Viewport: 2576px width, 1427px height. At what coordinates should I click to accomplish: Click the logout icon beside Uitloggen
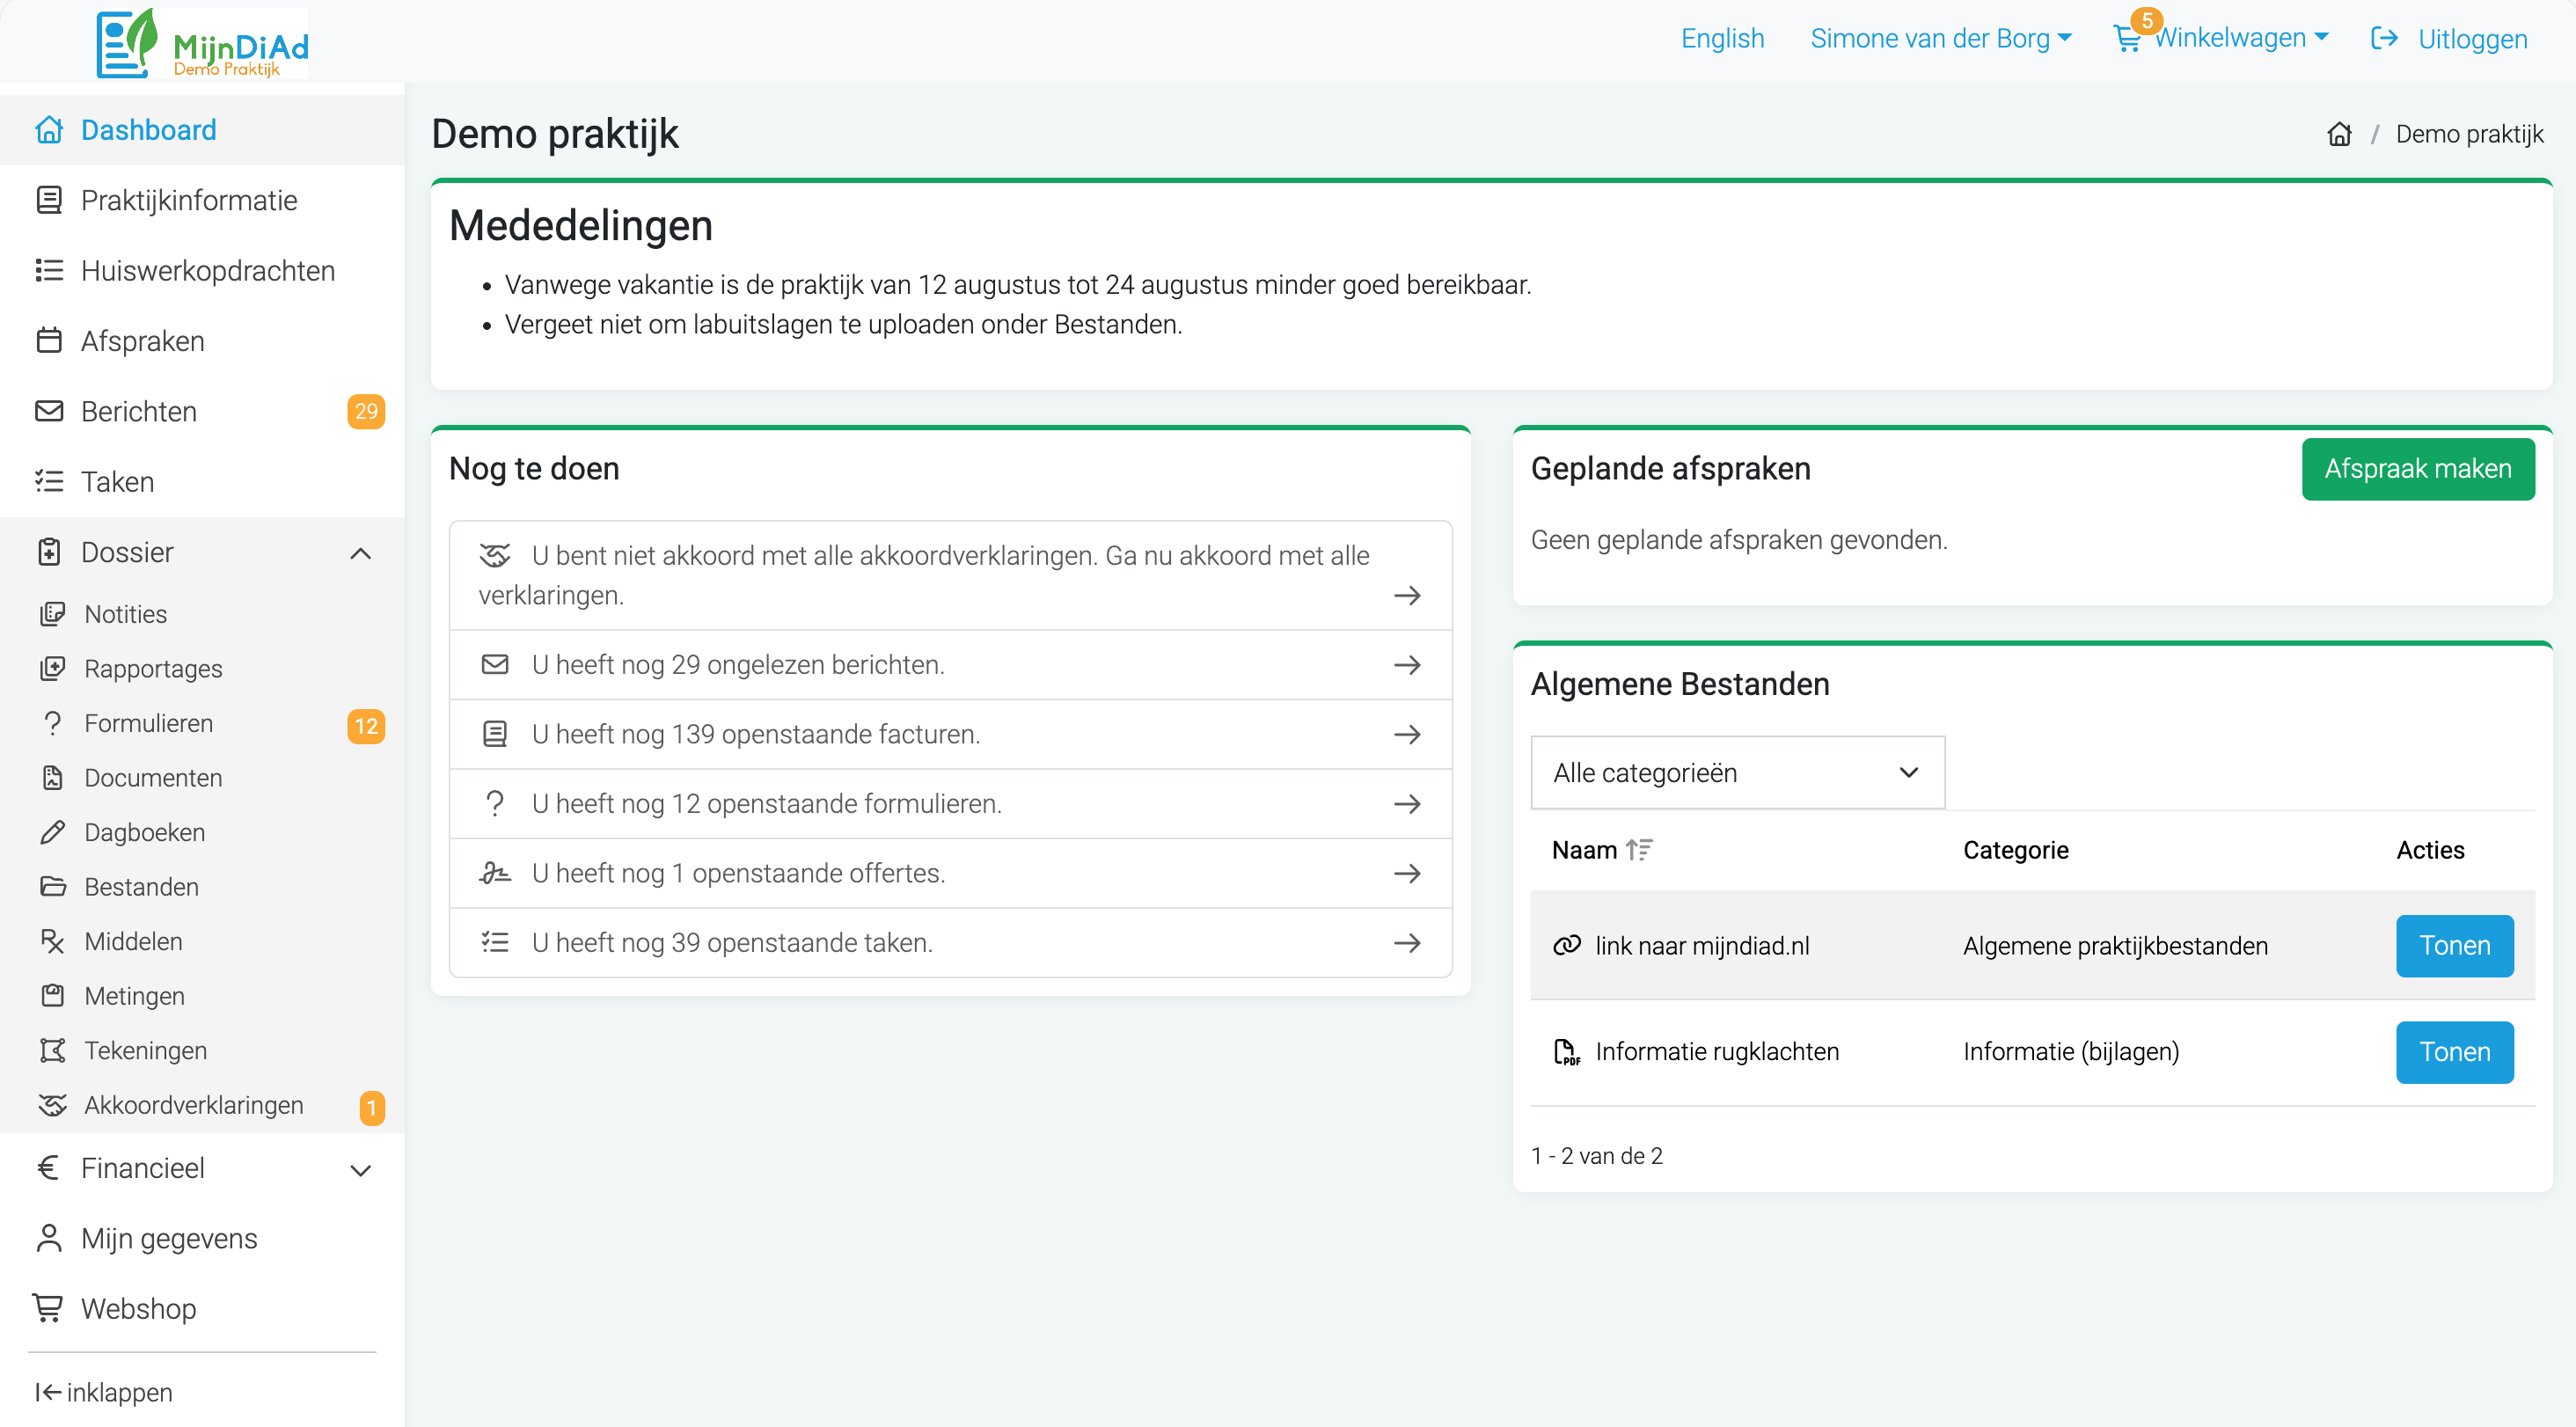(2384, 38)
